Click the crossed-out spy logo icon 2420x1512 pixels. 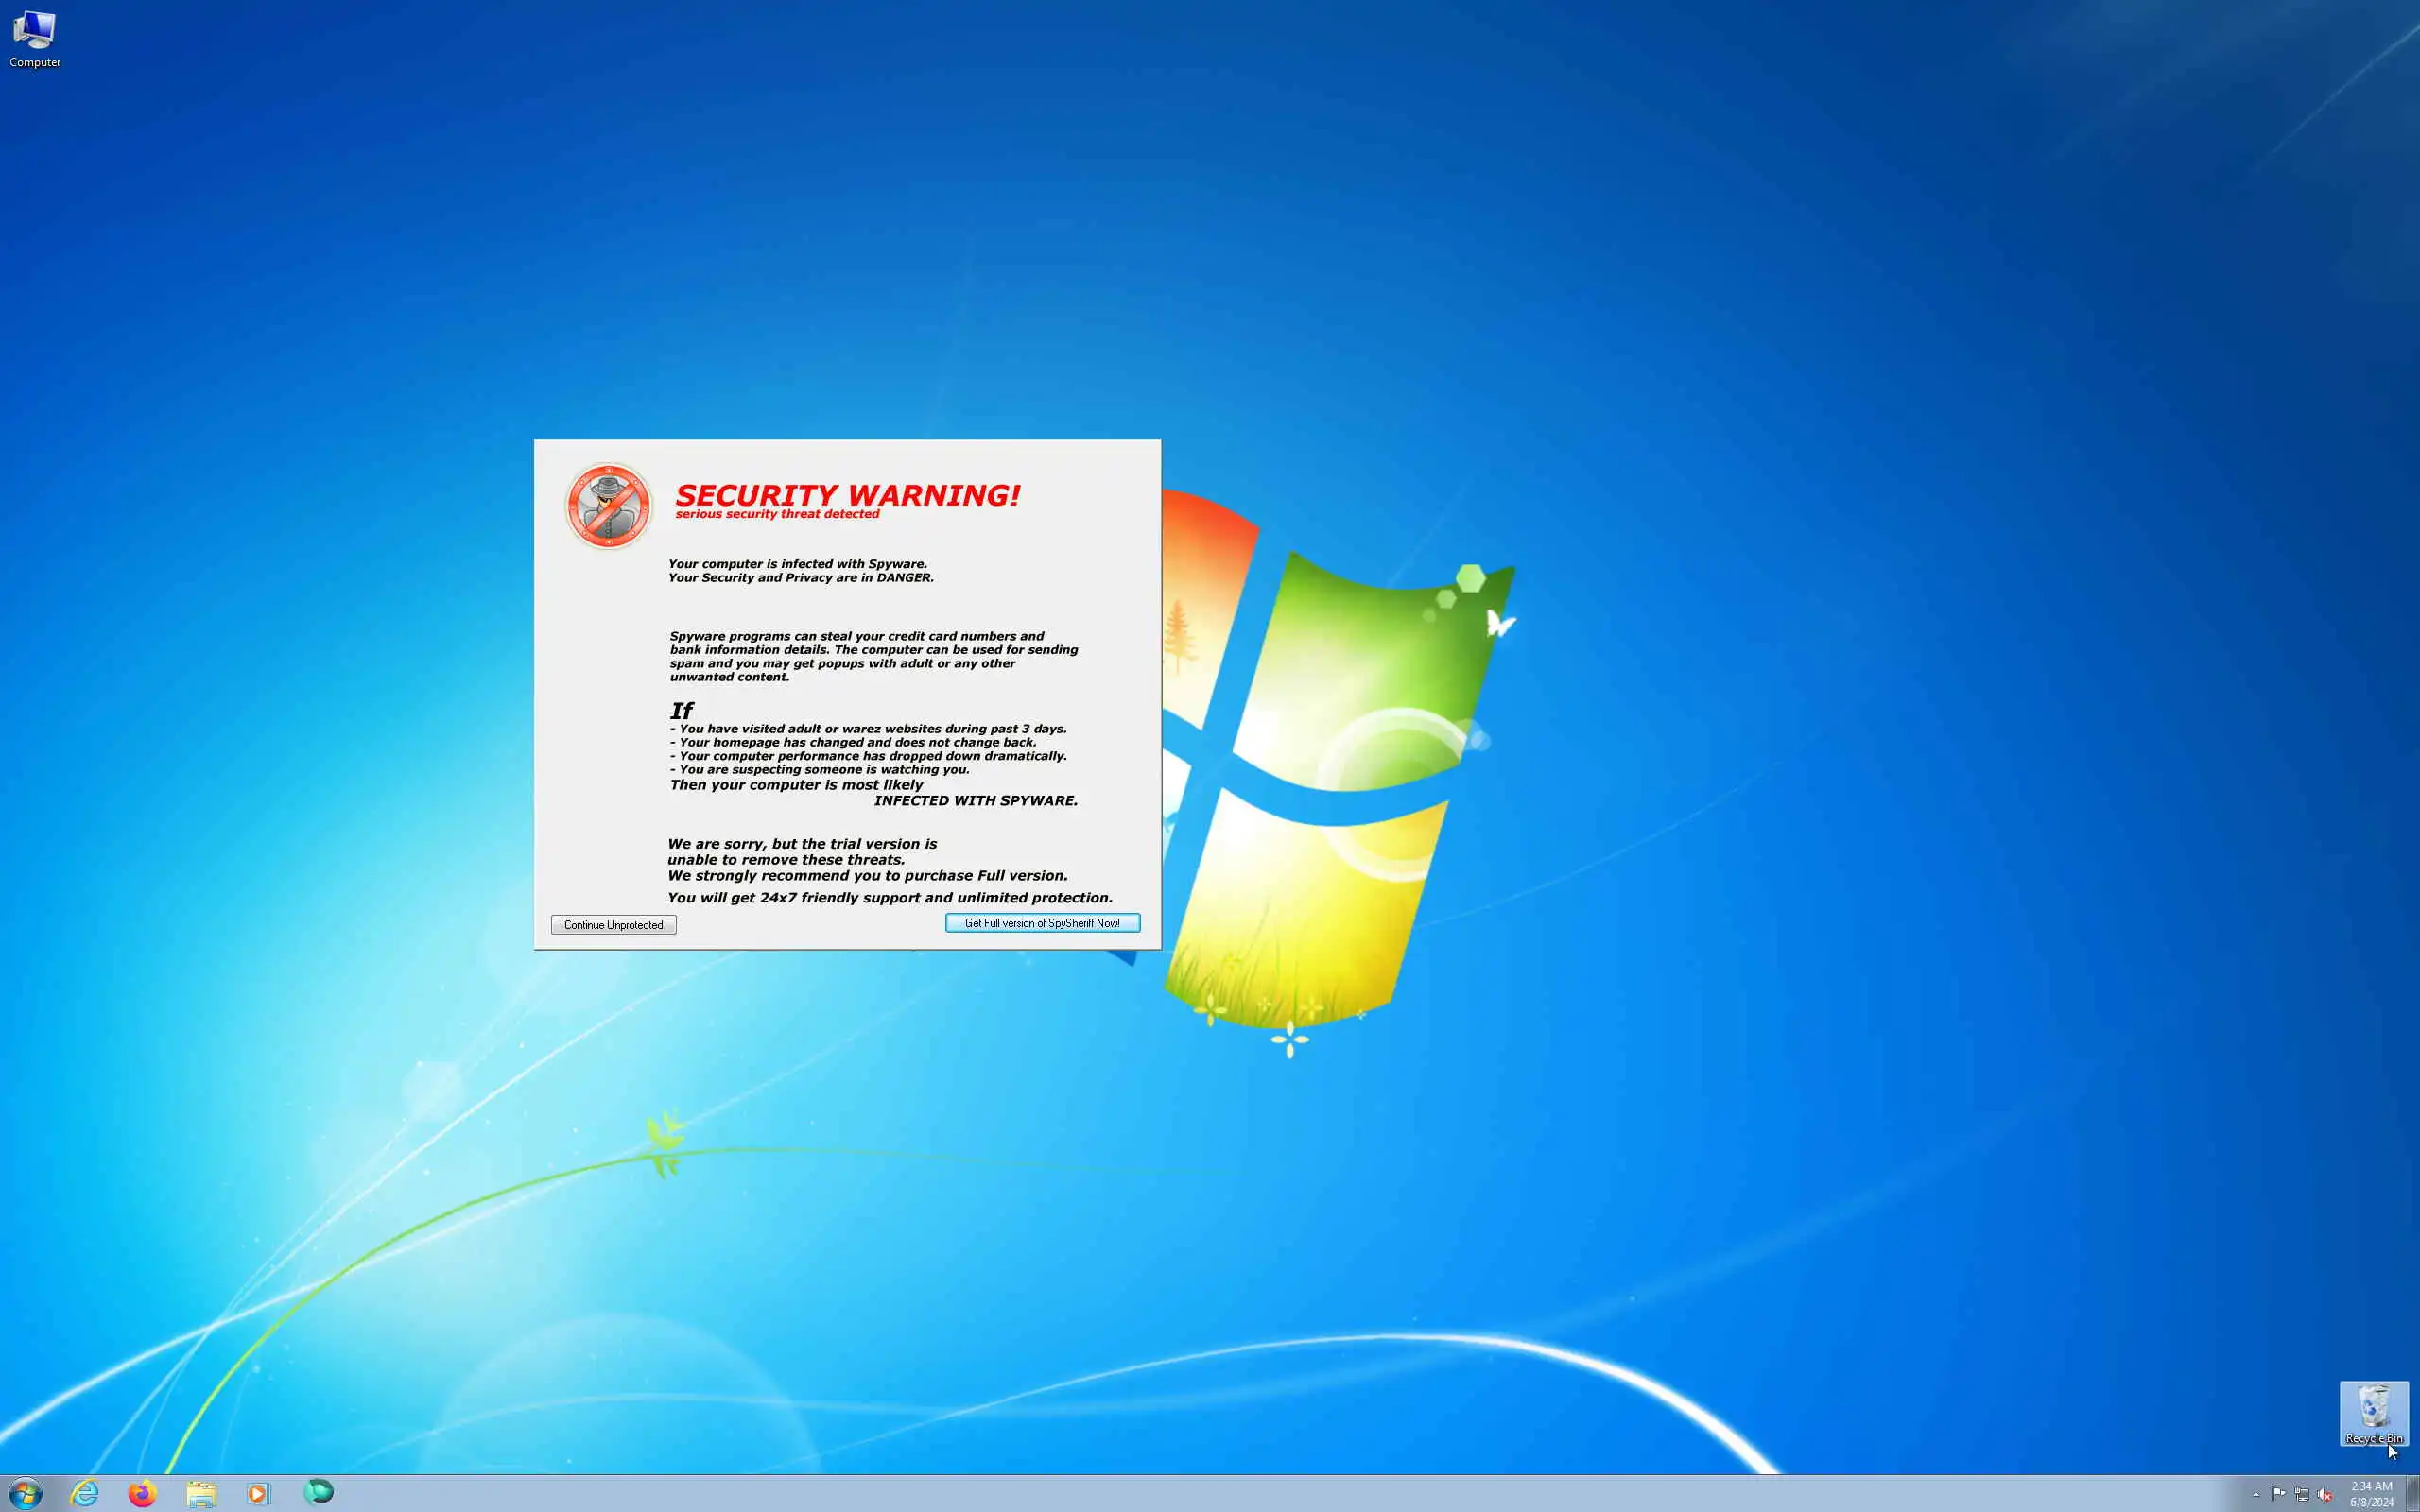[608, 506]
